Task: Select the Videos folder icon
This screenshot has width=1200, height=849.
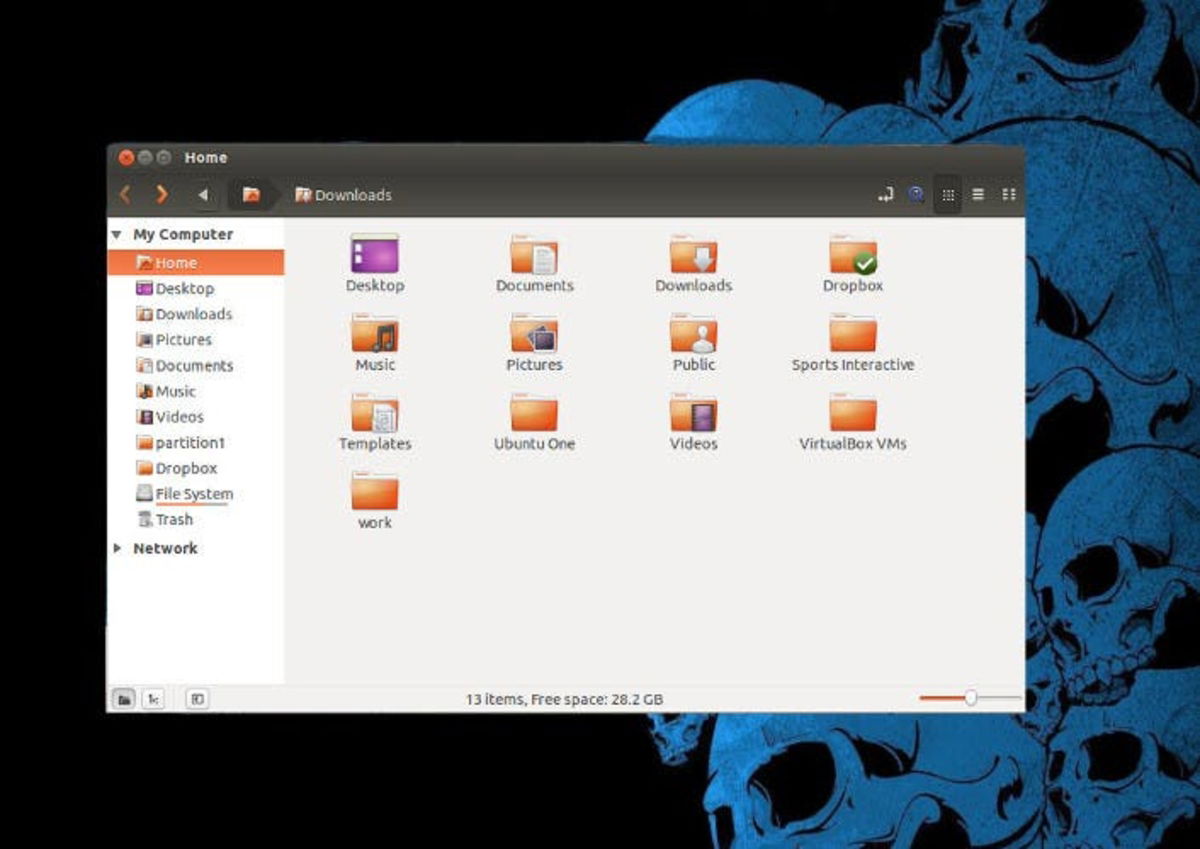Action: pyautogui.click(x=694, y=412)
